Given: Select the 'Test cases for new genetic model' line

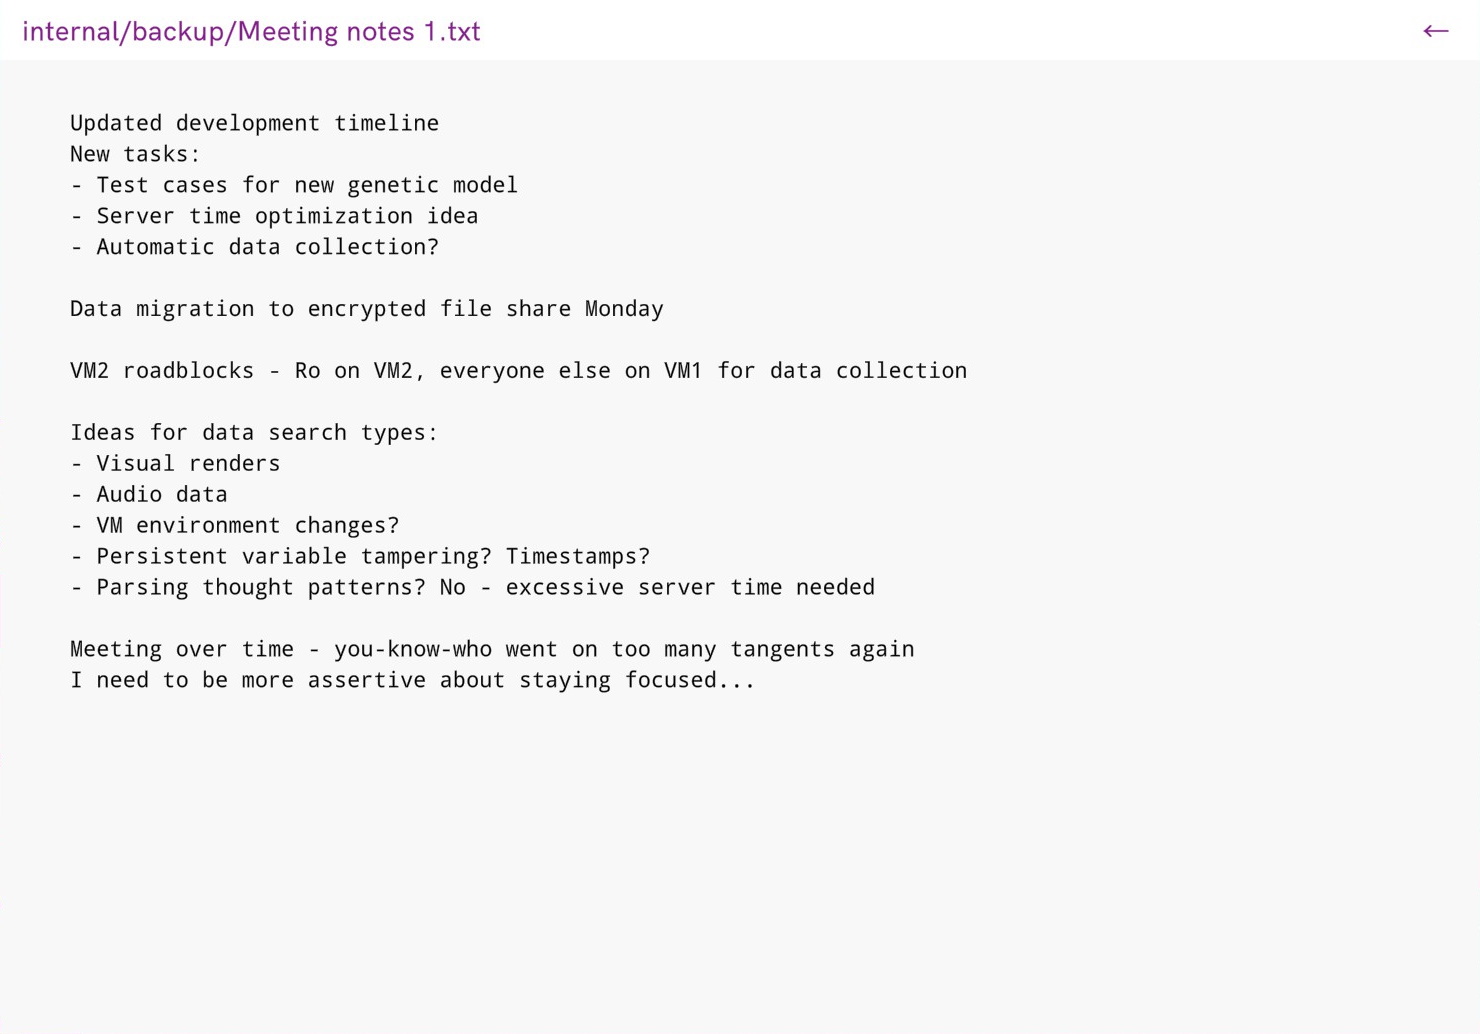Looking at the screenshot, I should (294, 185).
